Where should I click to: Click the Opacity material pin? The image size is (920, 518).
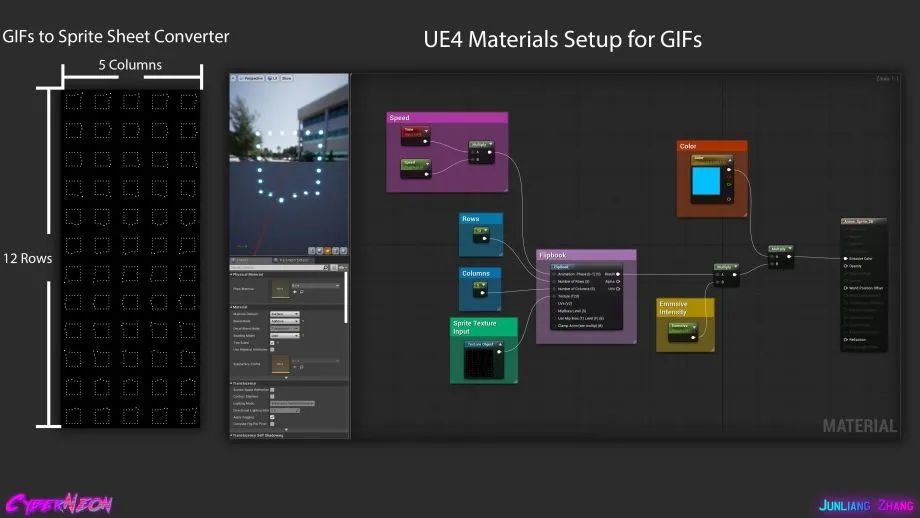(x=845, y=266)
